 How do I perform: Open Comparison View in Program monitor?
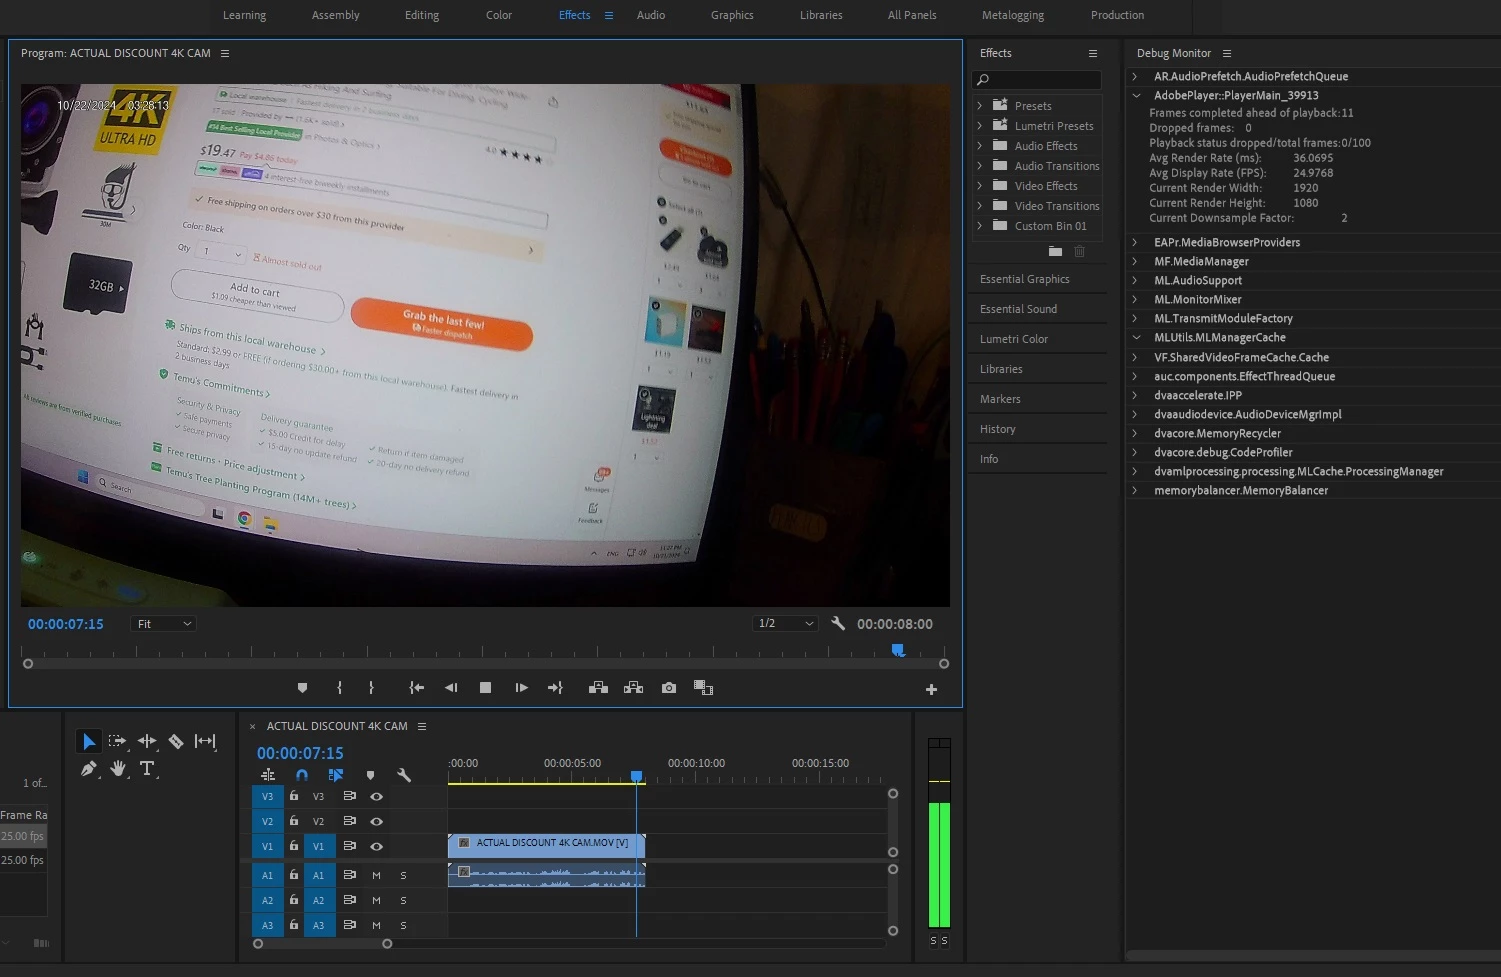(x=703, y=688)
